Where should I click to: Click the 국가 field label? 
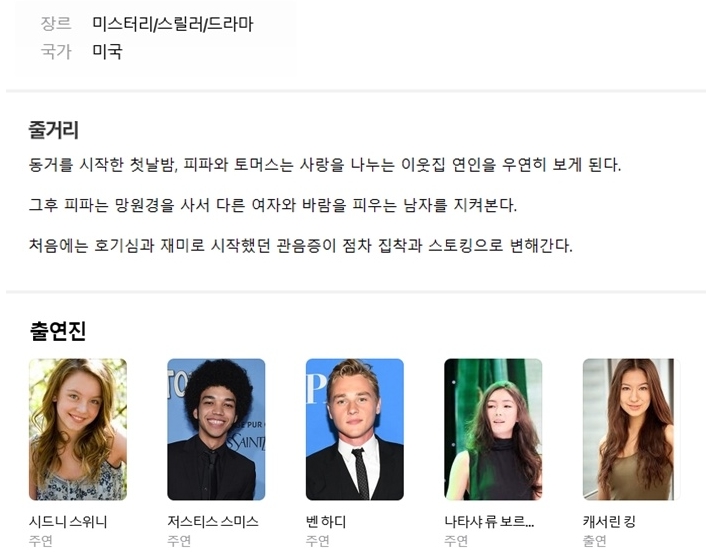click(x=56, y=51)
